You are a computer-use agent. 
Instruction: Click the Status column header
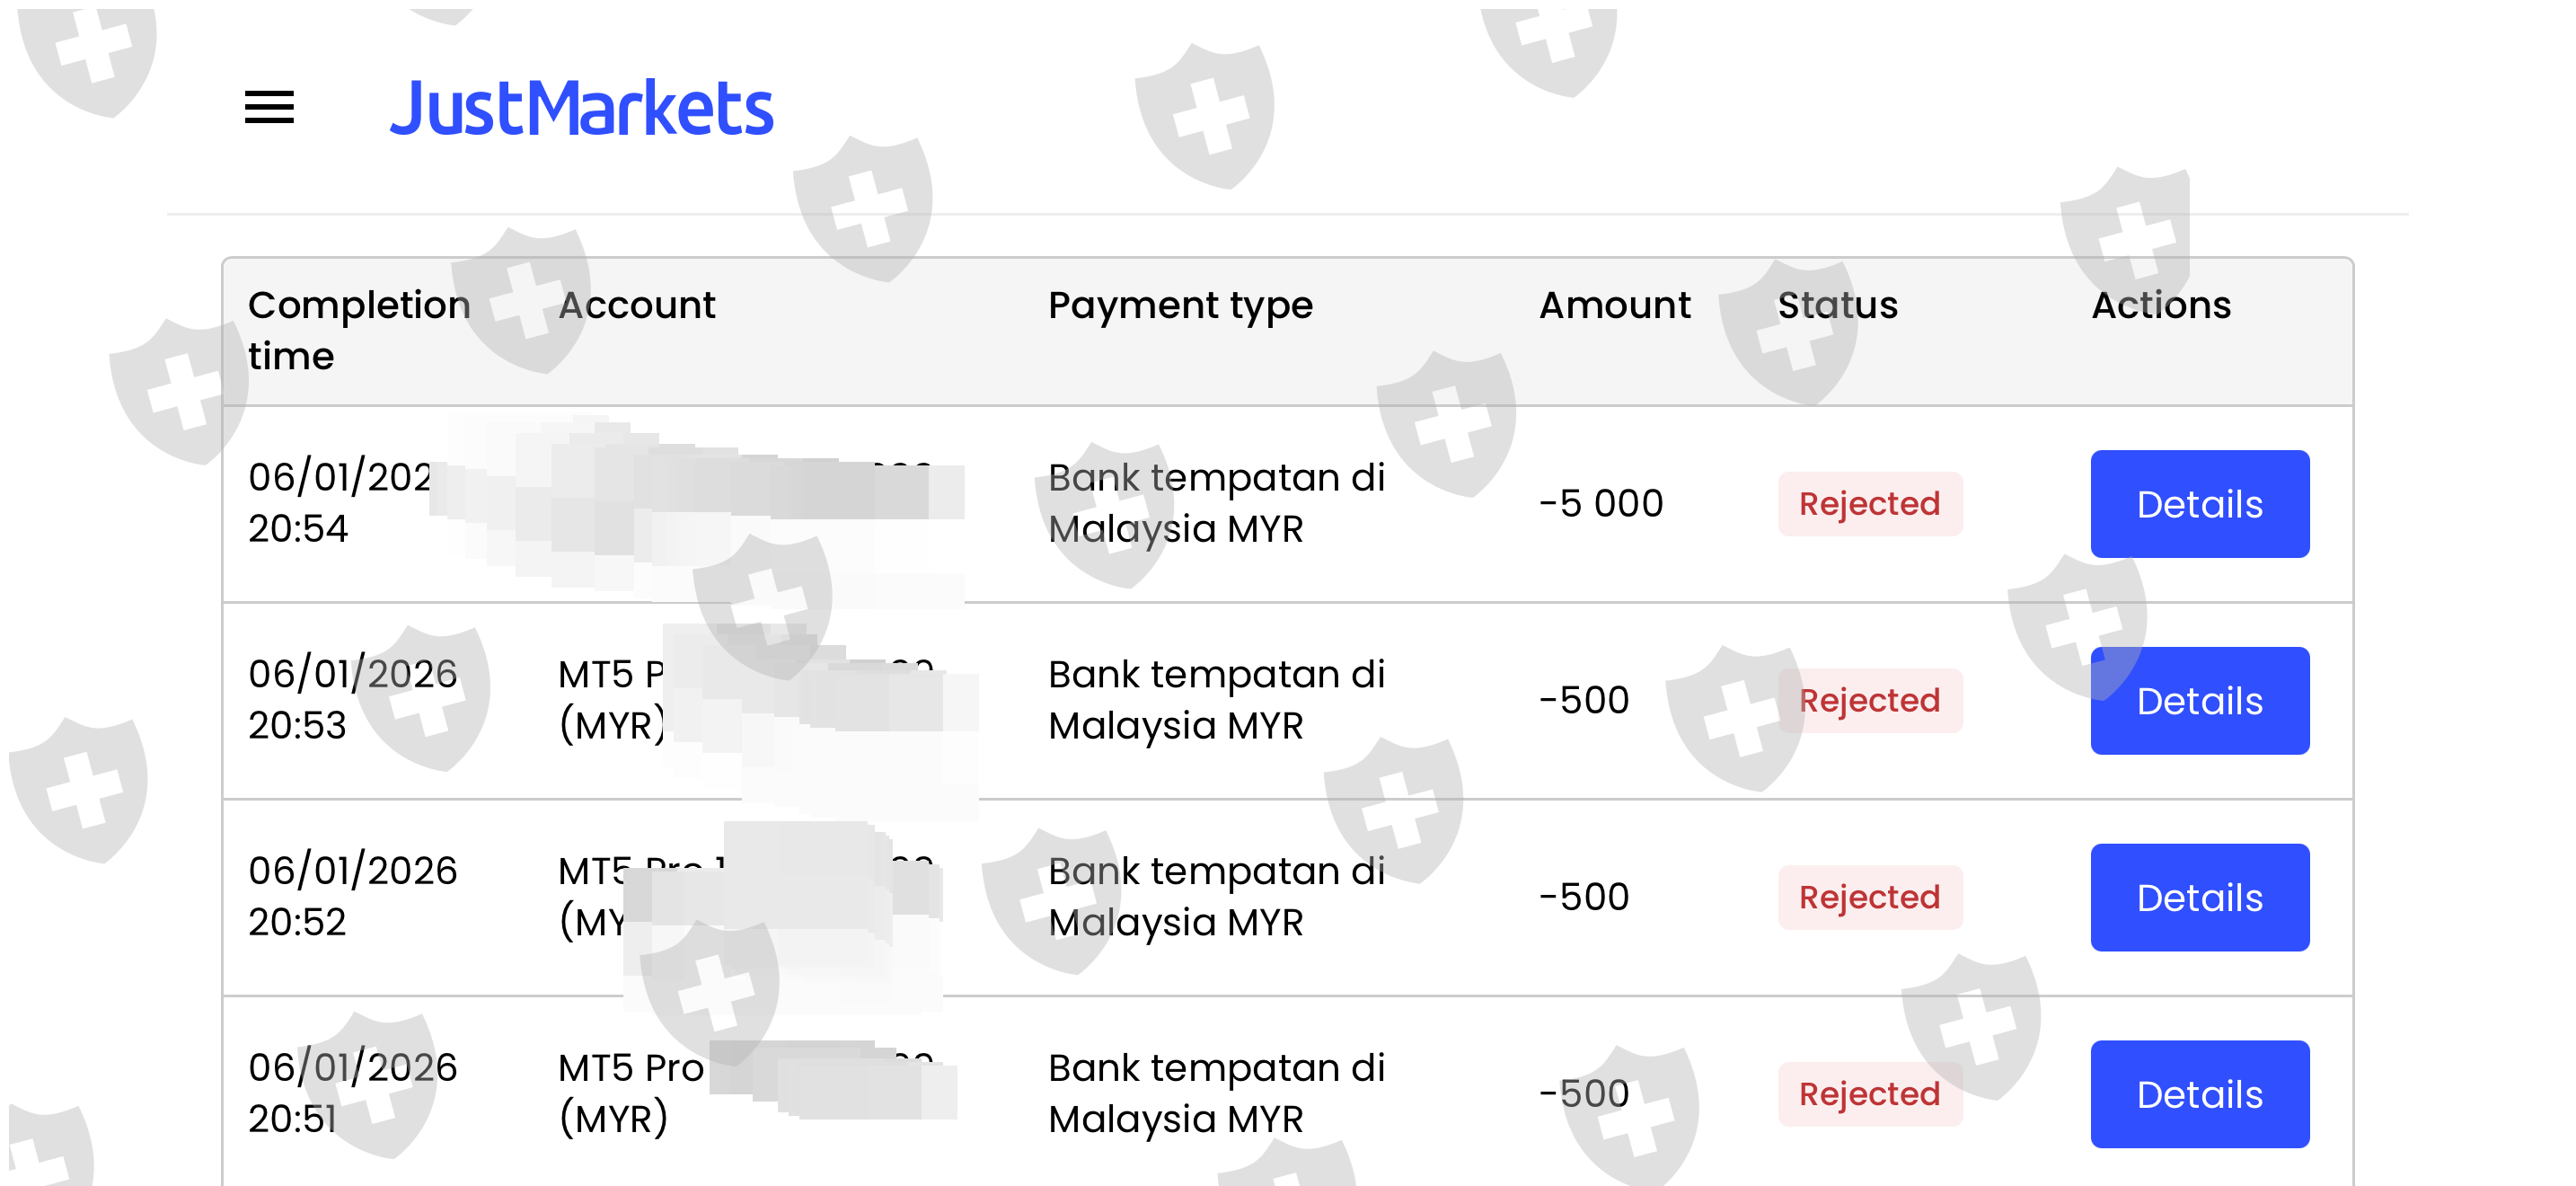point(1837,305)
